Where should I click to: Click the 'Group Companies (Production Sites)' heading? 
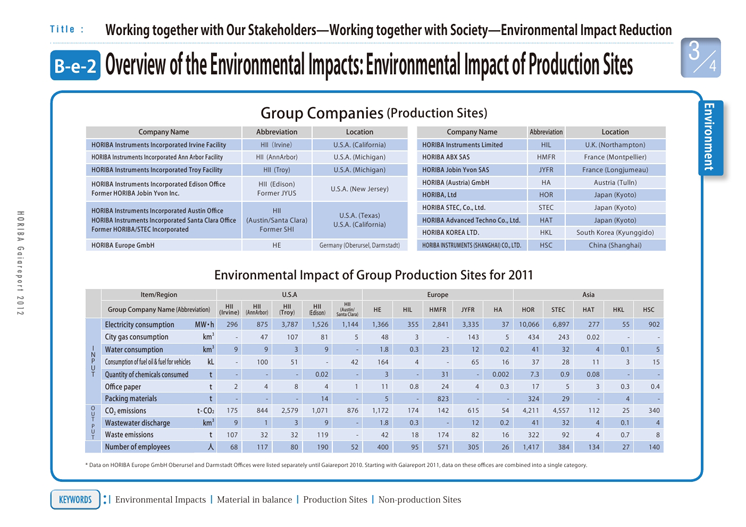click(374, 113)
